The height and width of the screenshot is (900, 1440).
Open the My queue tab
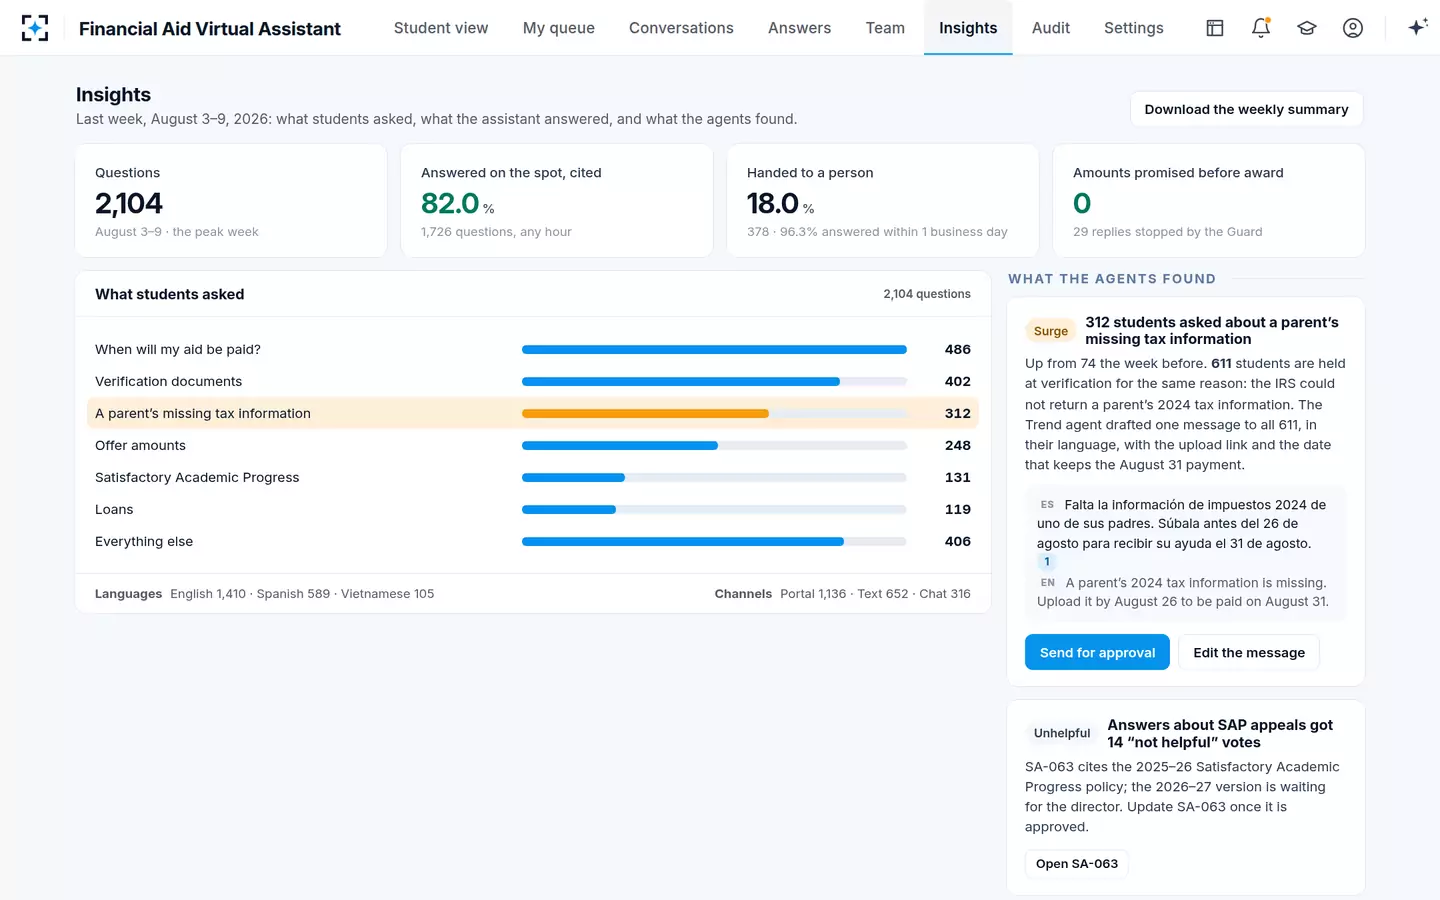tap(559, 28)
